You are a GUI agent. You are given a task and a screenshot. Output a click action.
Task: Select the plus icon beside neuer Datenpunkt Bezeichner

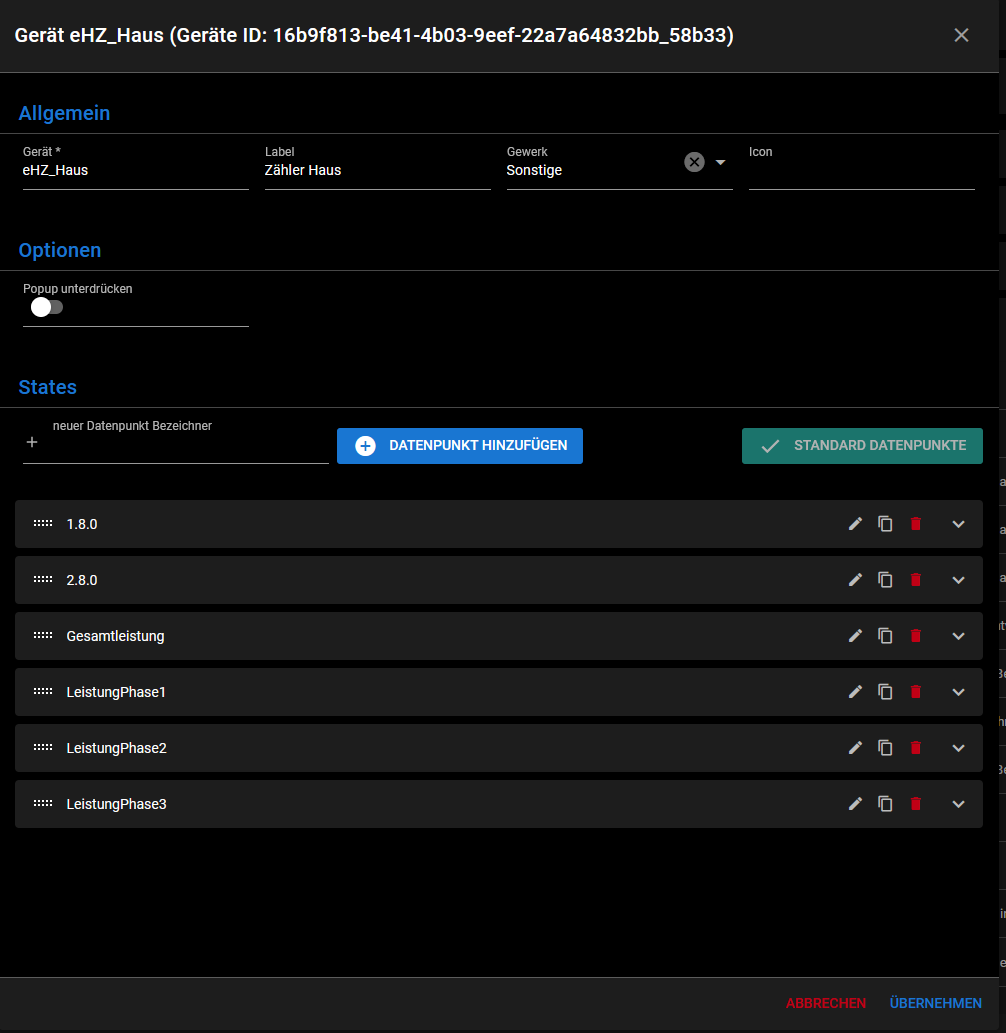point(31,441)
